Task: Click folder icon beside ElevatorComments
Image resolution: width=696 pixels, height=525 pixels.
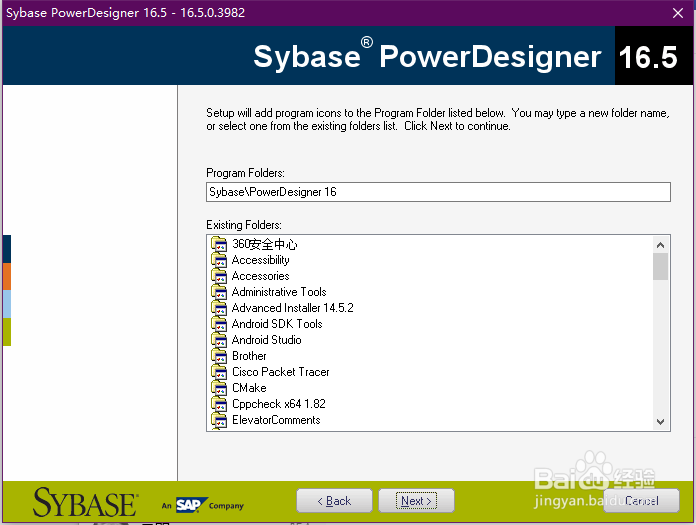Action: tap(219, 420)
